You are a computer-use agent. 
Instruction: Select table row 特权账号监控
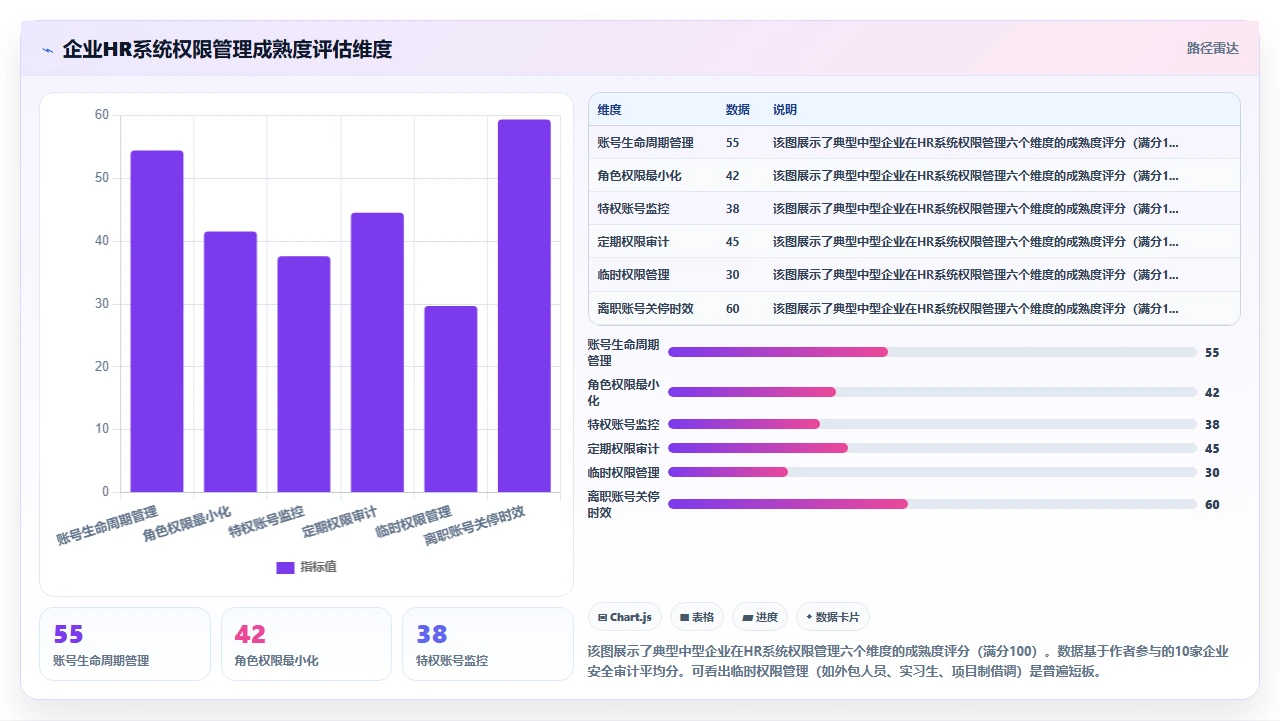click(x=914, y=209)
